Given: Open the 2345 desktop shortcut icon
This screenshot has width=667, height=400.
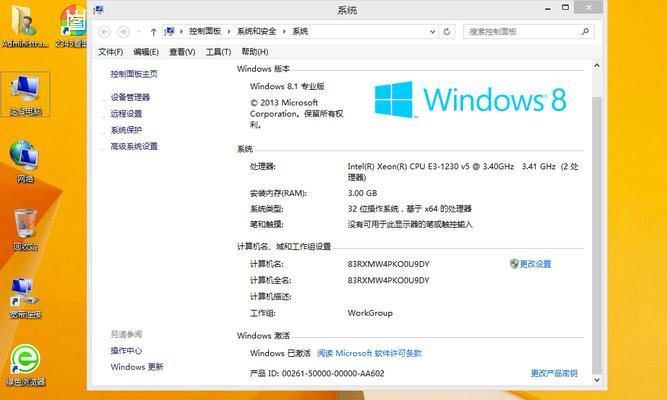Looking at the screenshot, I should tap(72, 24).
